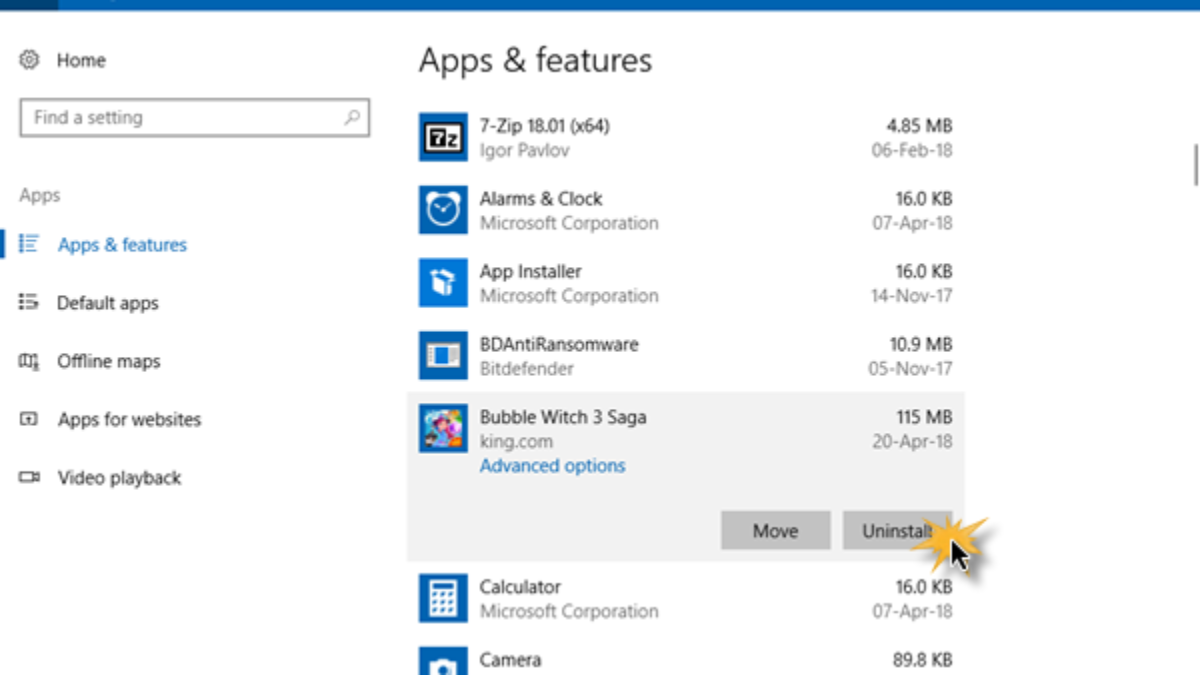Click the Camera app icon

coord(442,662)
